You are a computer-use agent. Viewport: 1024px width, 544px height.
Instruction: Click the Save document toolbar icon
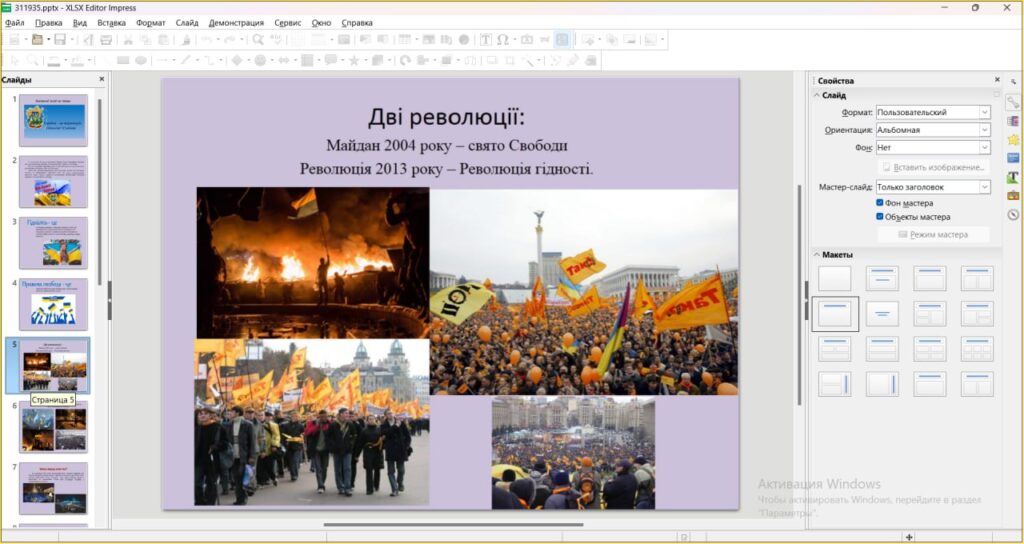pyautogui.click(x=60, y=40)
